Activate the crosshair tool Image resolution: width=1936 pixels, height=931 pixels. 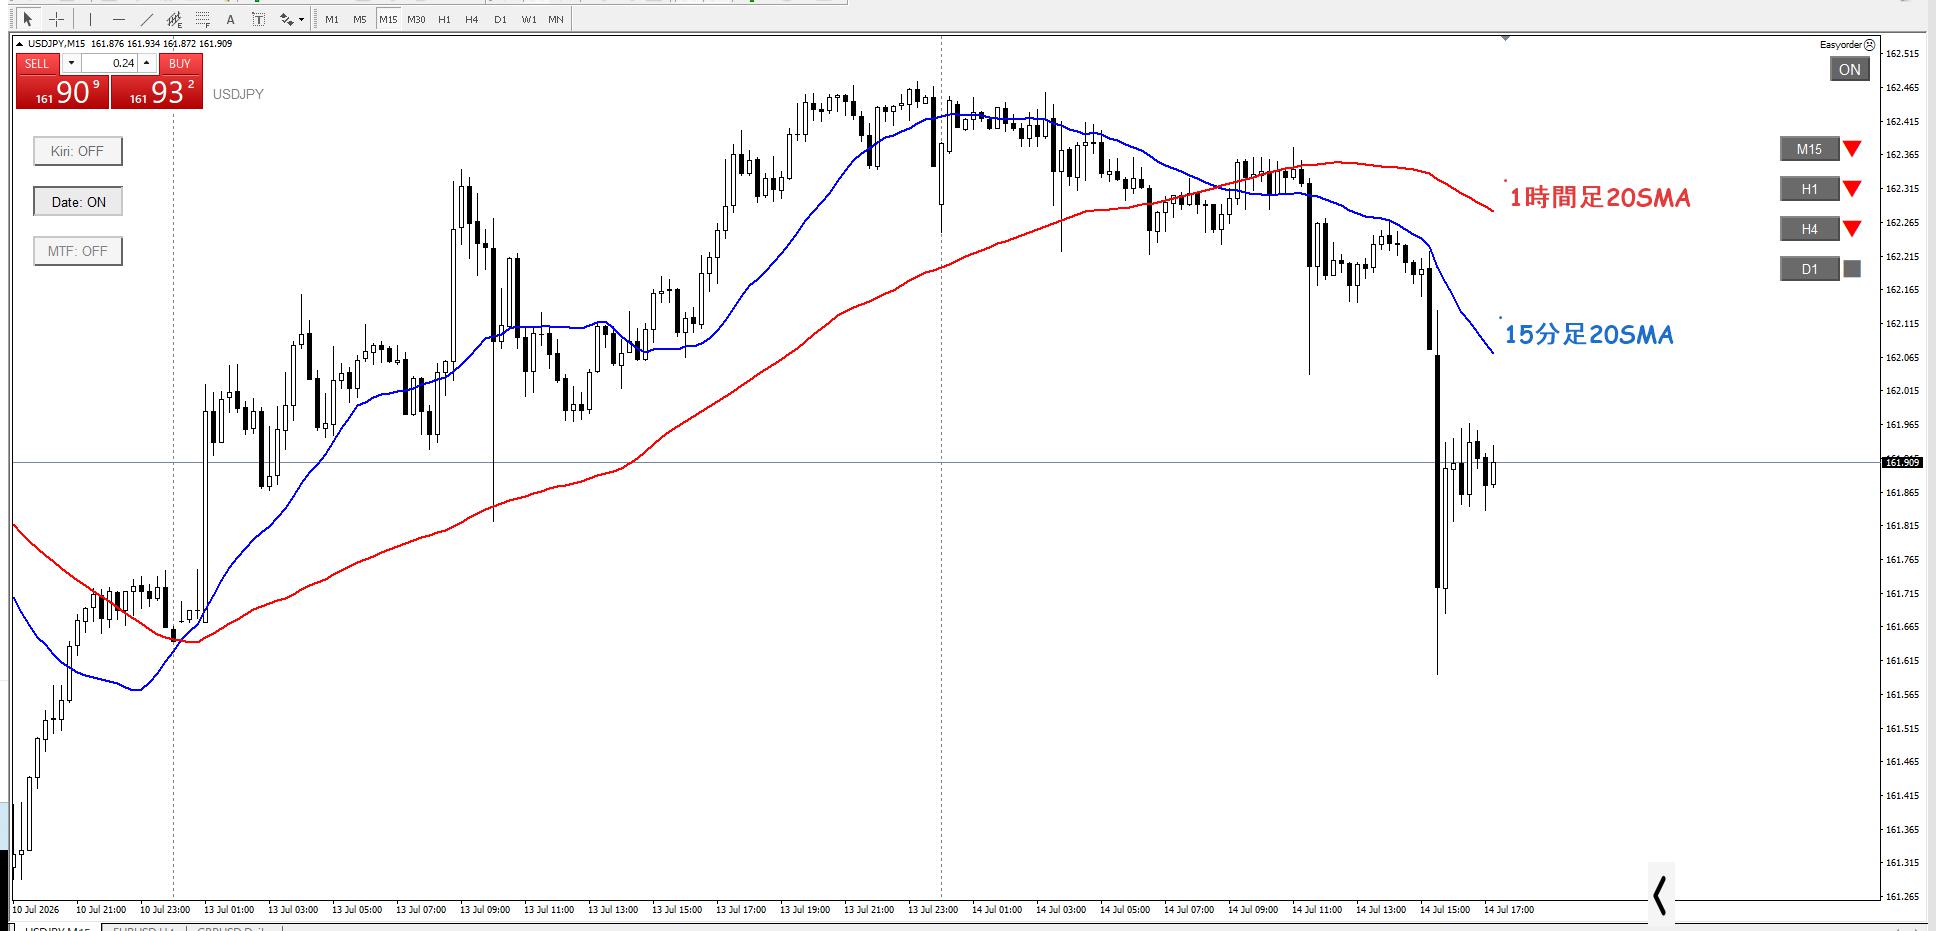(57, 19)
